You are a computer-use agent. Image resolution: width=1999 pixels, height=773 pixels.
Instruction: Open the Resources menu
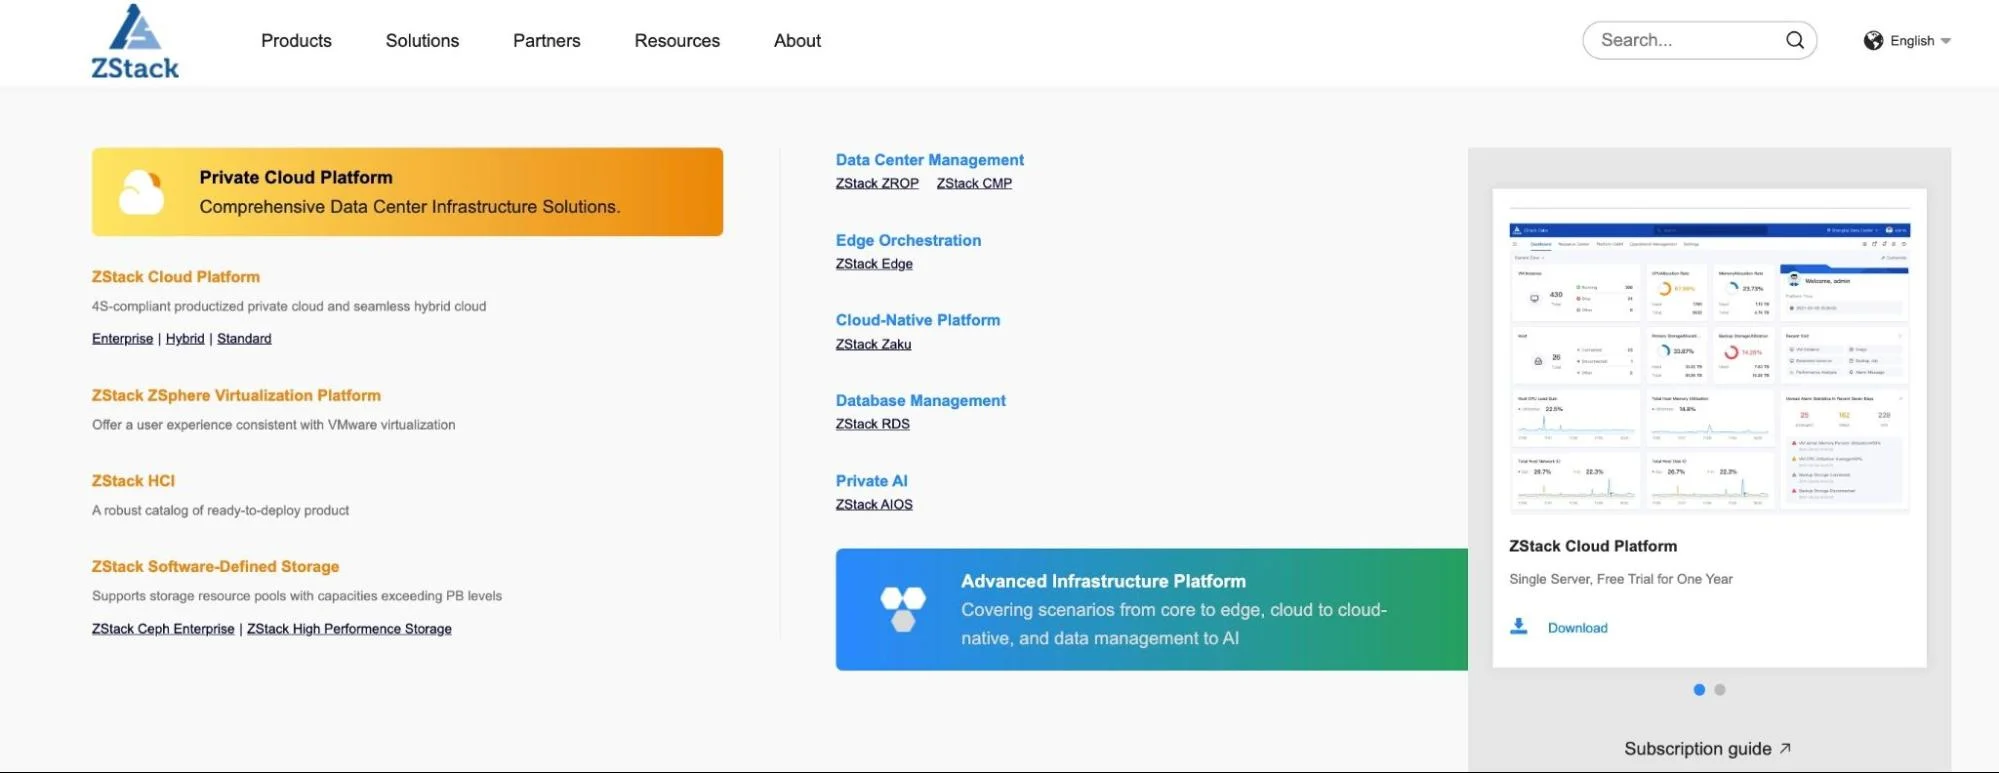[x=677, y=41]
